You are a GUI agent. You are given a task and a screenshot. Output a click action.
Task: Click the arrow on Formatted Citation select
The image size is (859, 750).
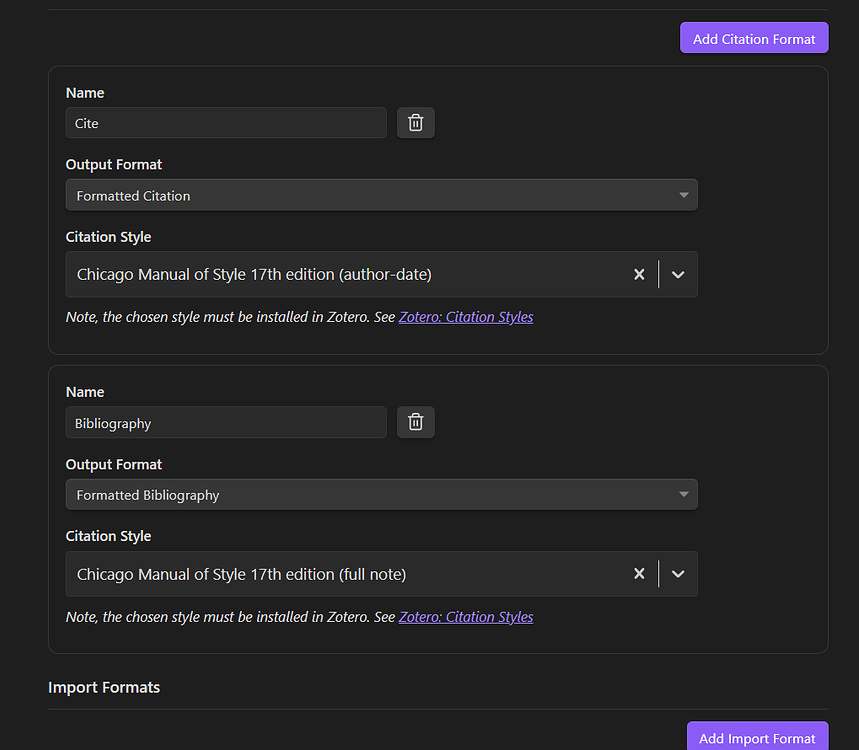click(684, 196)
